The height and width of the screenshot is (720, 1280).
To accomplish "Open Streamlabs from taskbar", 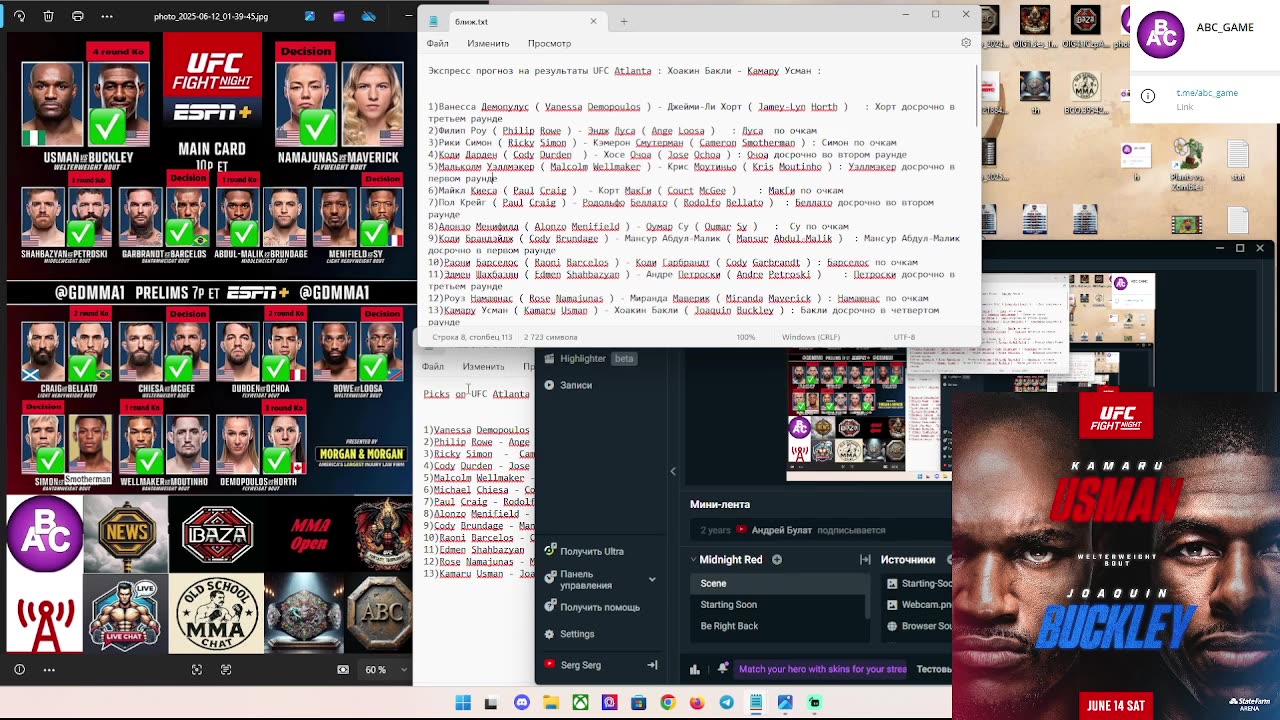I will (815, 703).
